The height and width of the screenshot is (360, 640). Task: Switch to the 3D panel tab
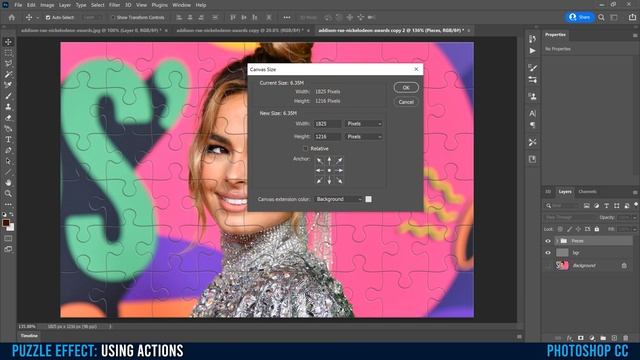click(548, 192)
